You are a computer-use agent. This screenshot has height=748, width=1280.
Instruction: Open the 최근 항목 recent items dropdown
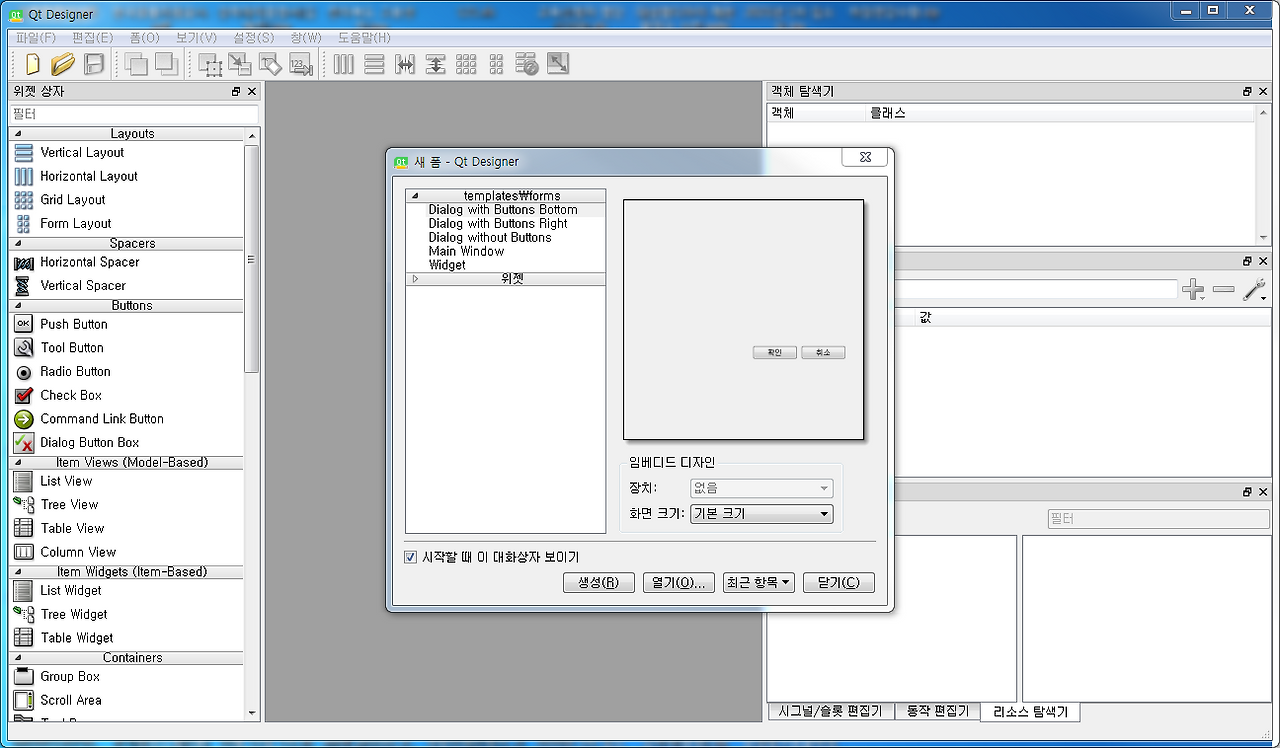click(x=758, y=582)
